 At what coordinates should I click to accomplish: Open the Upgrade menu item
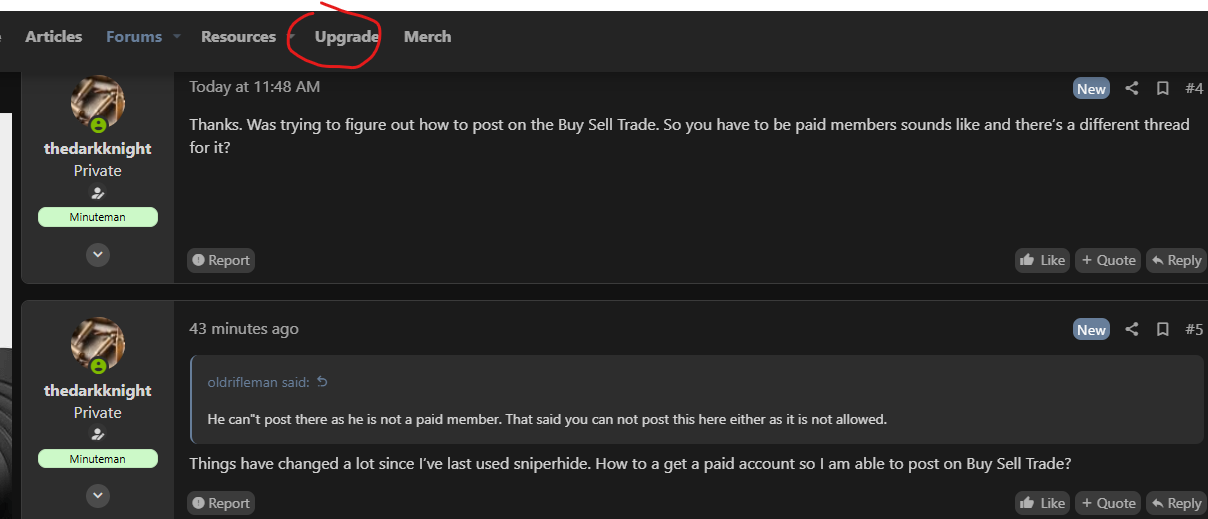point(347,37)
